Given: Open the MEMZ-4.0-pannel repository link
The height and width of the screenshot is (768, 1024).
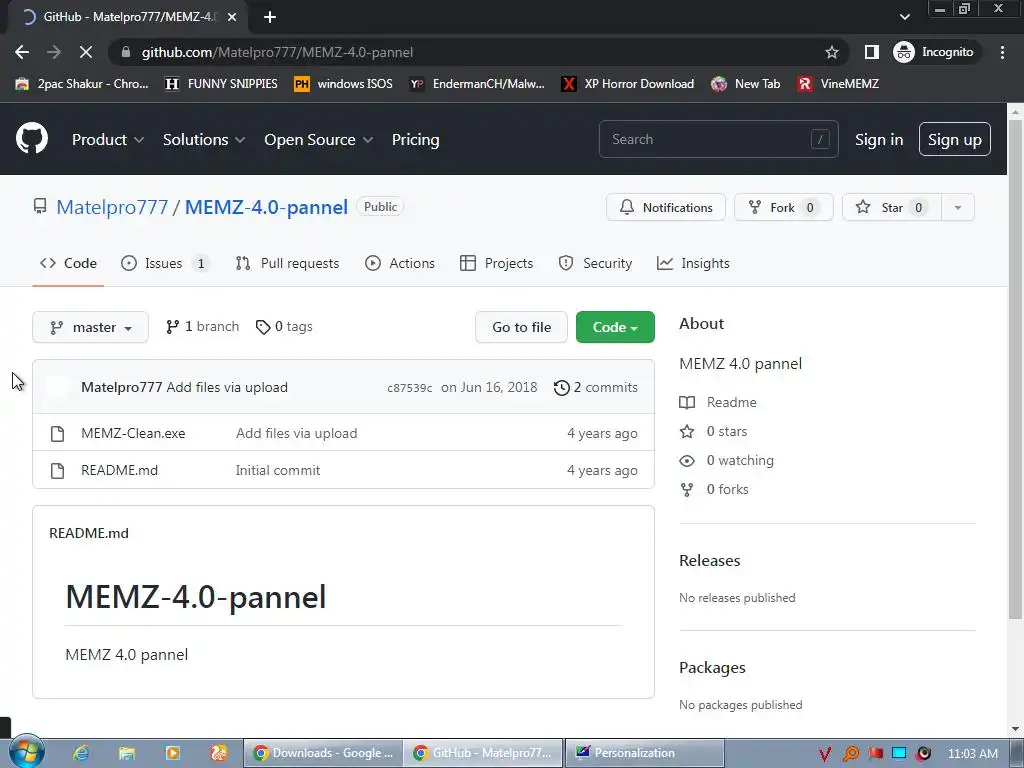Looking at the screenshot, I should (266, 207).
